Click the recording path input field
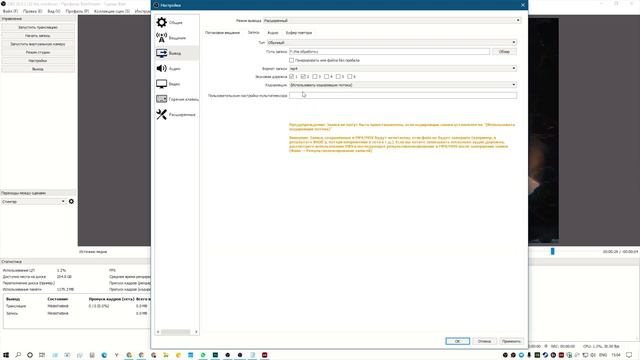This screenshot has height=360, width=640. (389, 52)
